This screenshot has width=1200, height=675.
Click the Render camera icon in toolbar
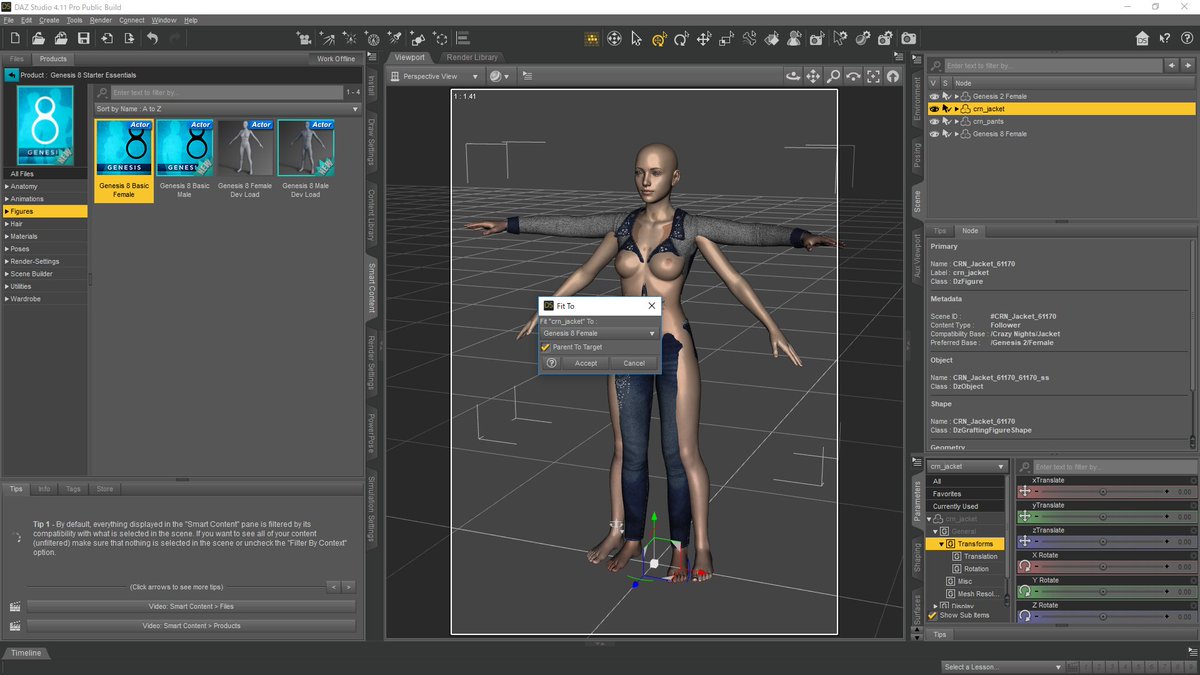pyautogui.click(x=908, y=39)
